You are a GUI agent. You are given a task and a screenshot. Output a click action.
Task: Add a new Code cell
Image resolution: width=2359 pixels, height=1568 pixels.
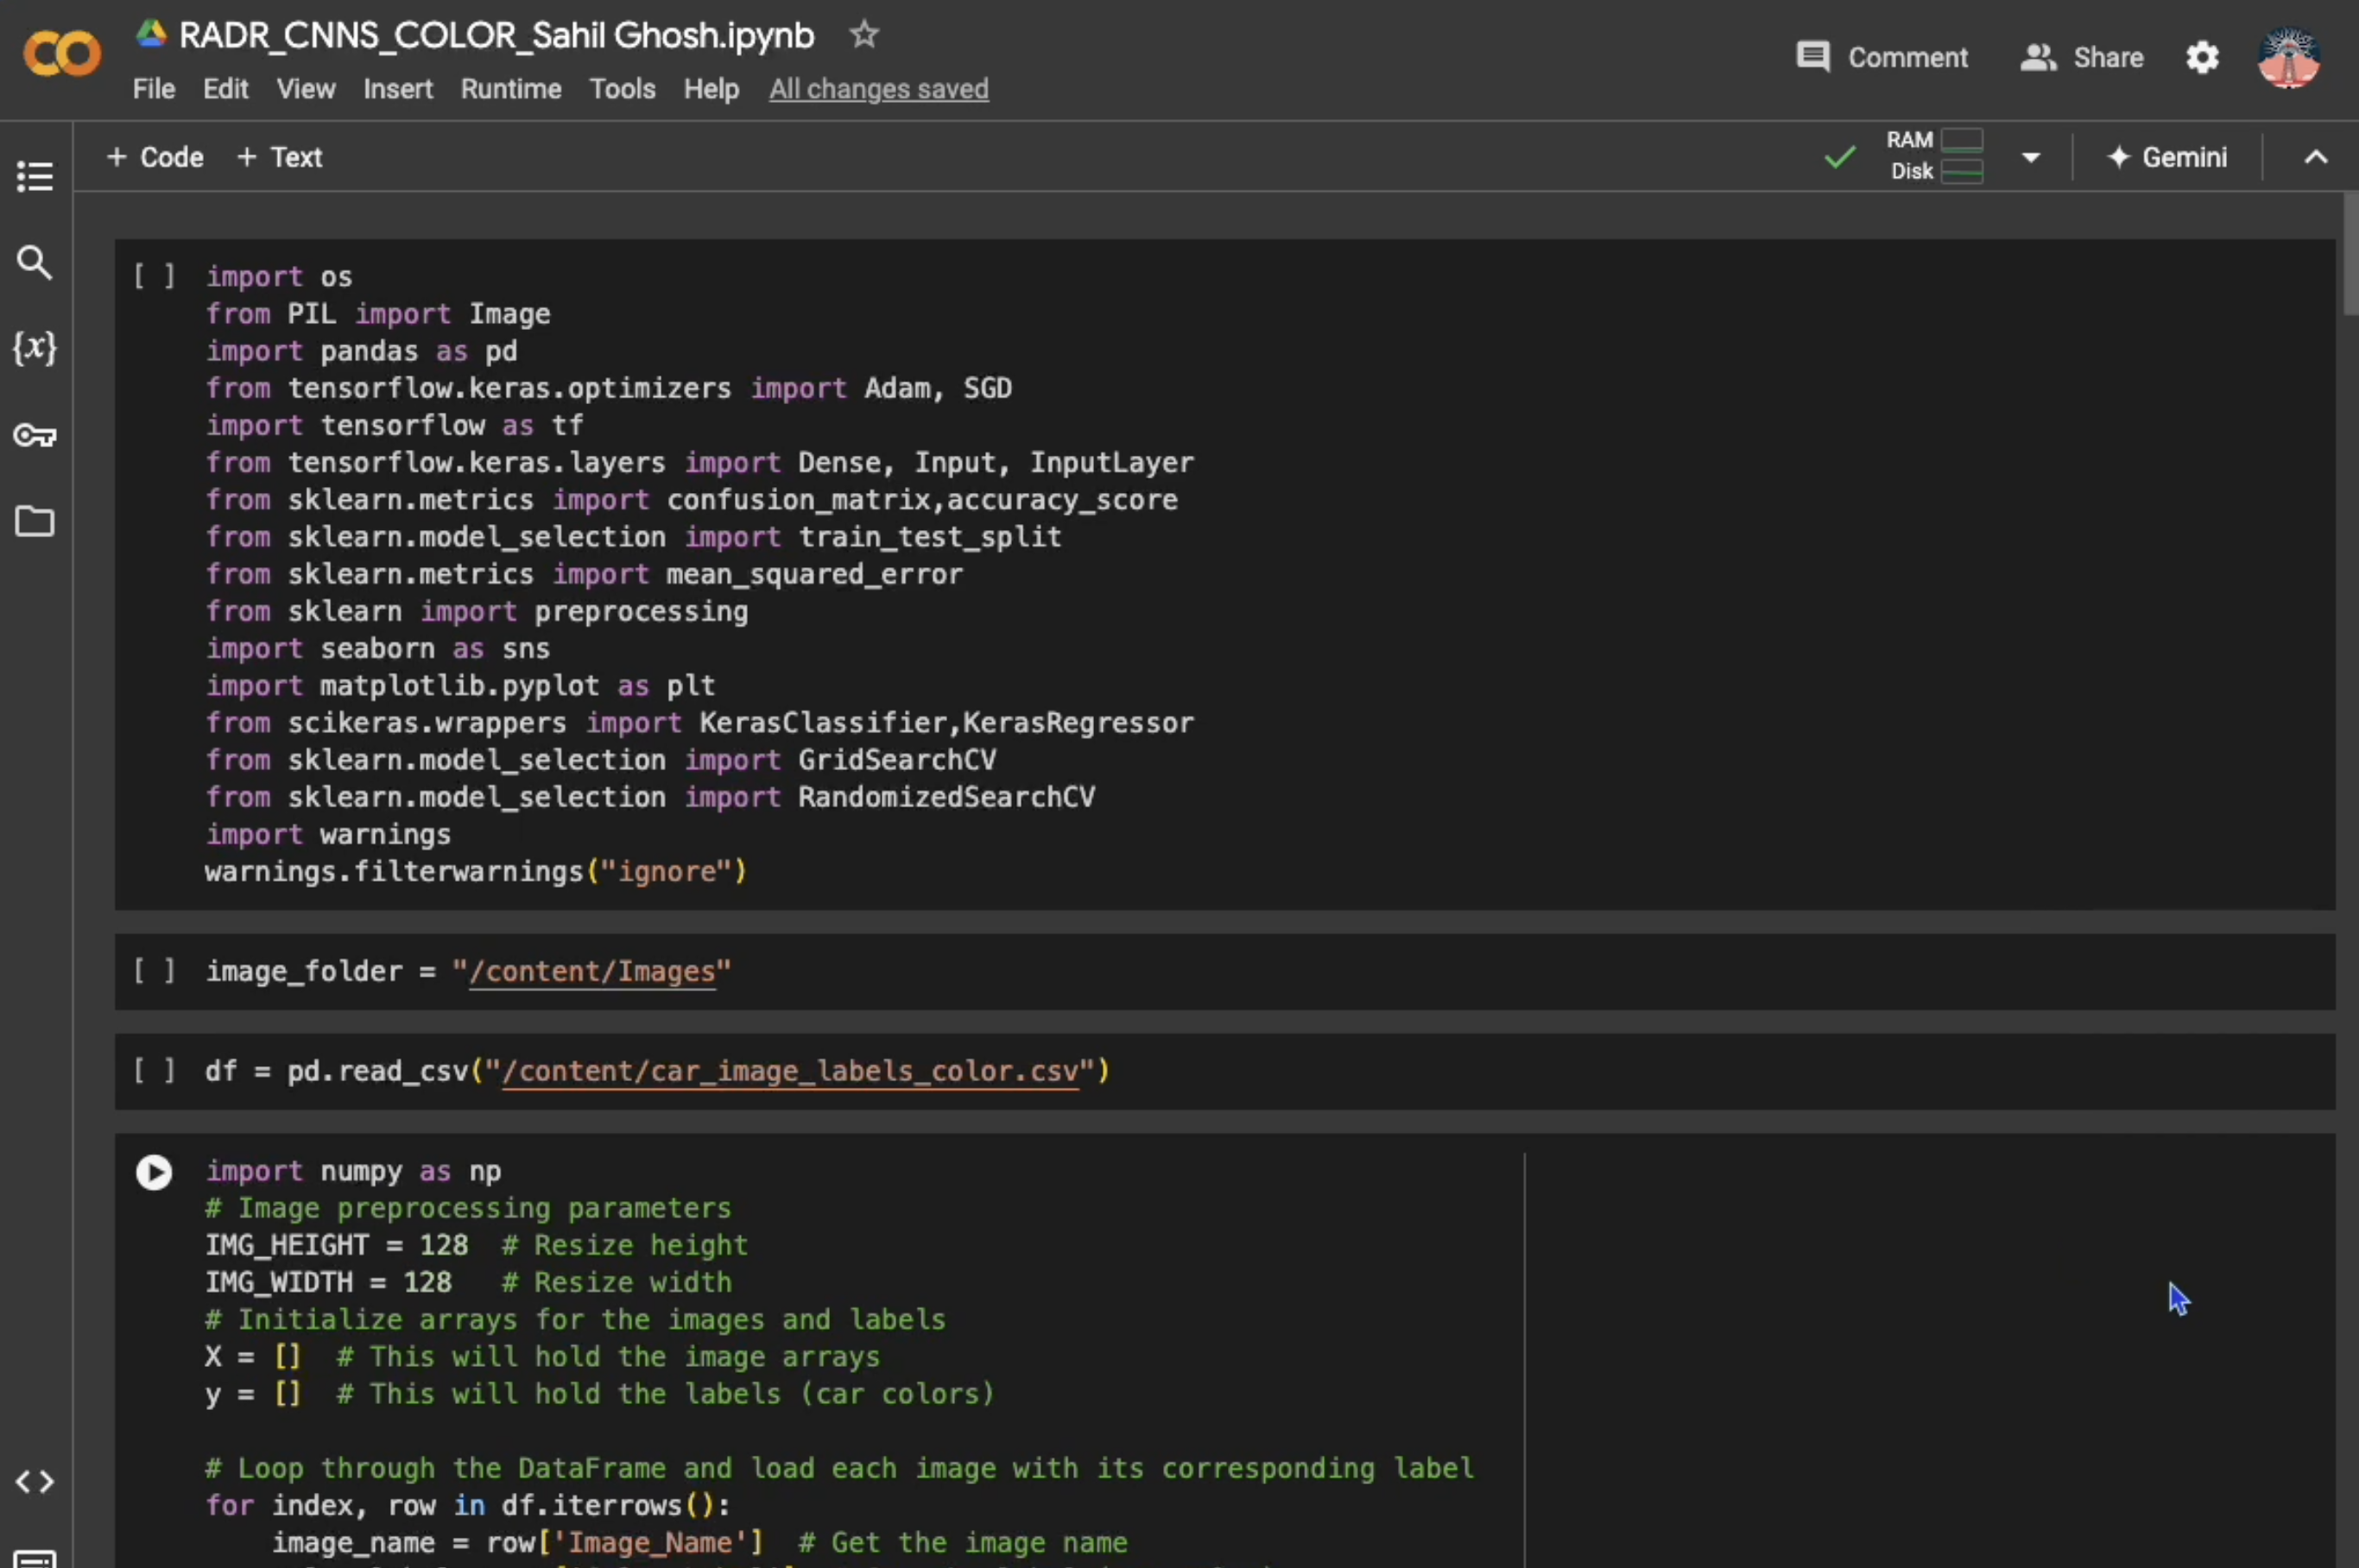(155, 157)
